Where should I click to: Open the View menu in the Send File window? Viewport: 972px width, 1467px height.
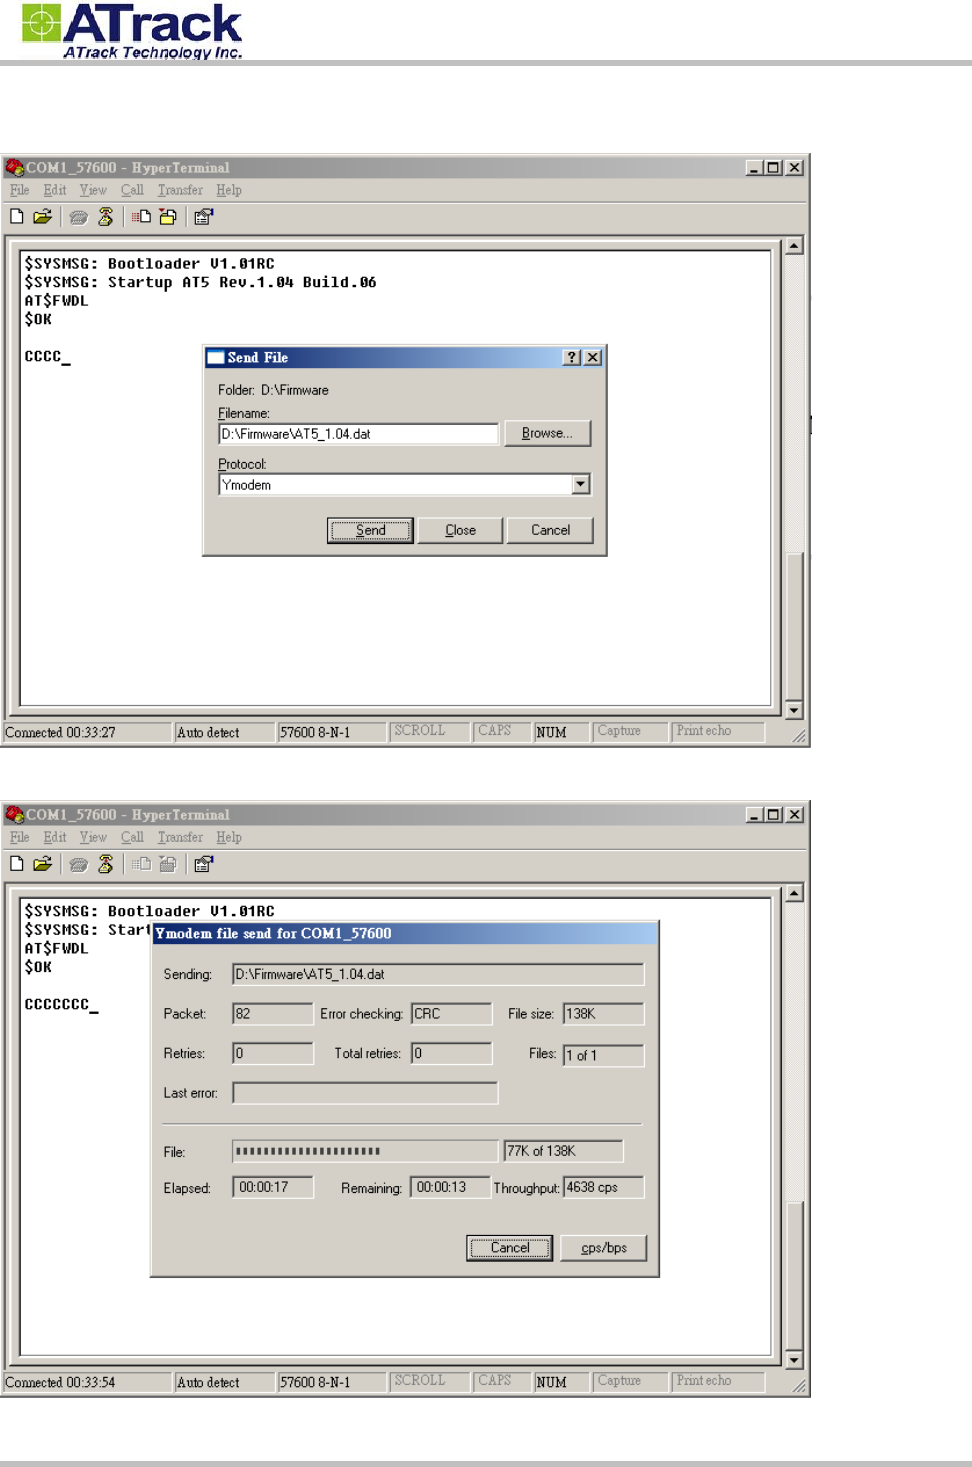tap(93, 190)
